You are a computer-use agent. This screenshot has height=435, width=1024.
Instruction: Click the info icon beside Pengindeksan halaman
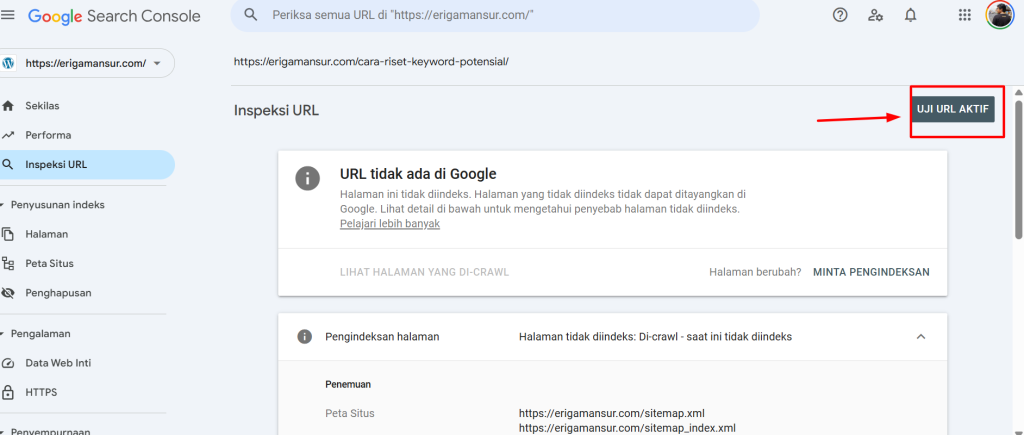point(304,337)
